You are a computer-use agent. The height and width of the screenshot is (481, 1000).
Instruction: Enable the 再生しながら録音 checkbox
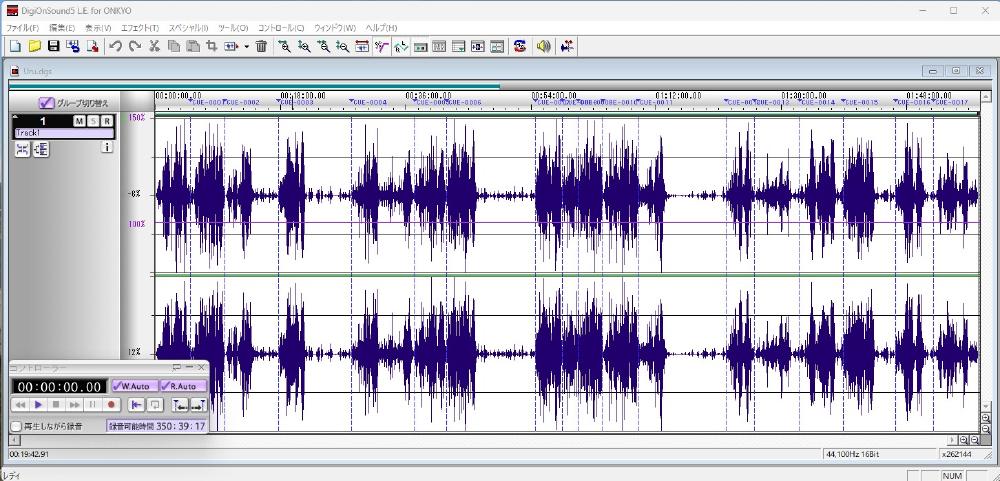tap(16, 426)
